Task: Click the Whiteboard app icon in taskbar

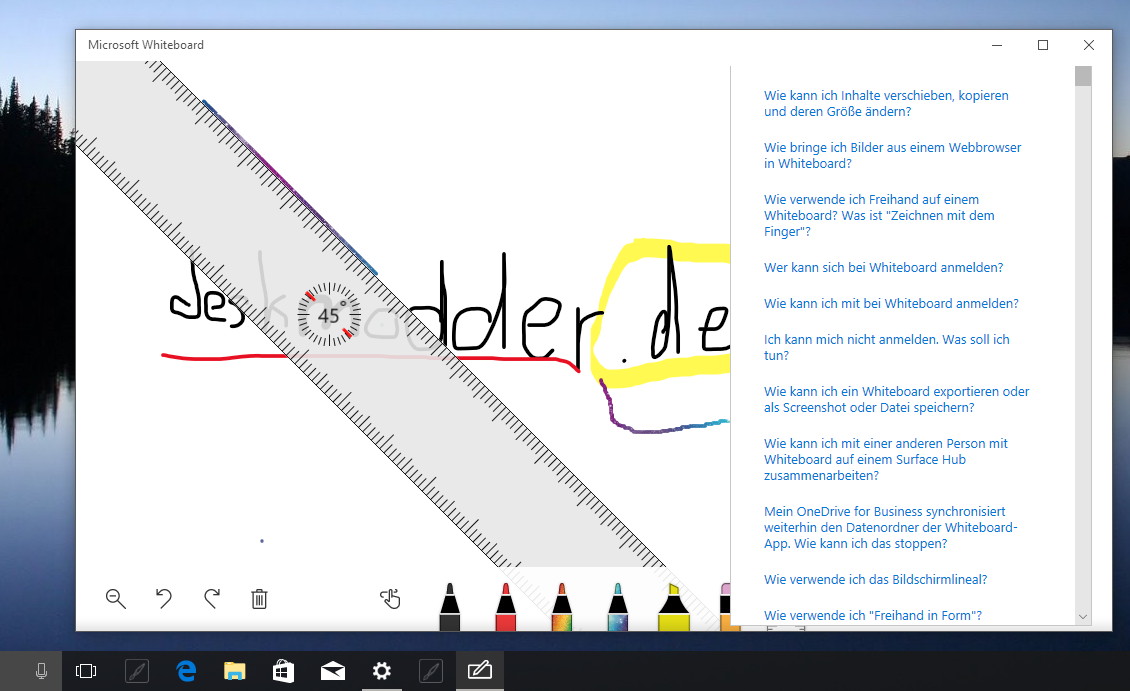Action: tap(479, 671)
